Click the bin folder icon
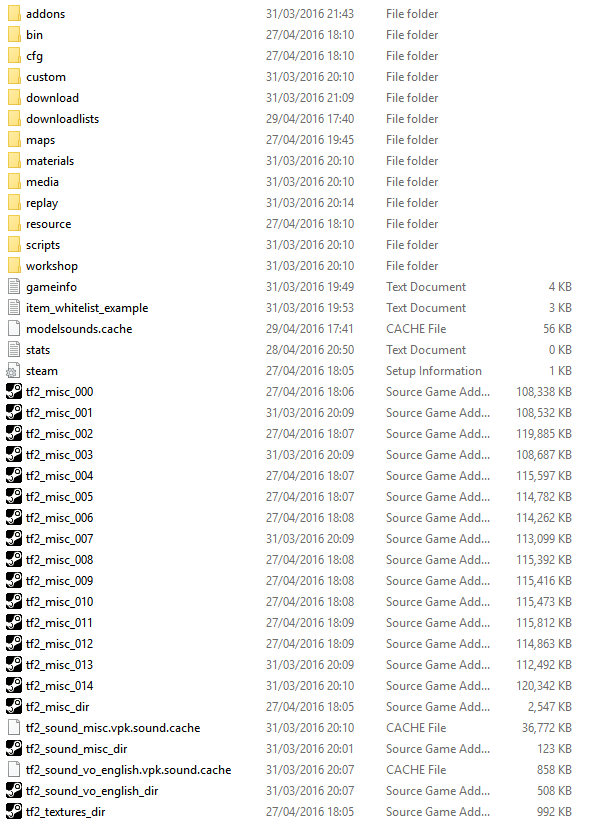 (x=14, y=35)
